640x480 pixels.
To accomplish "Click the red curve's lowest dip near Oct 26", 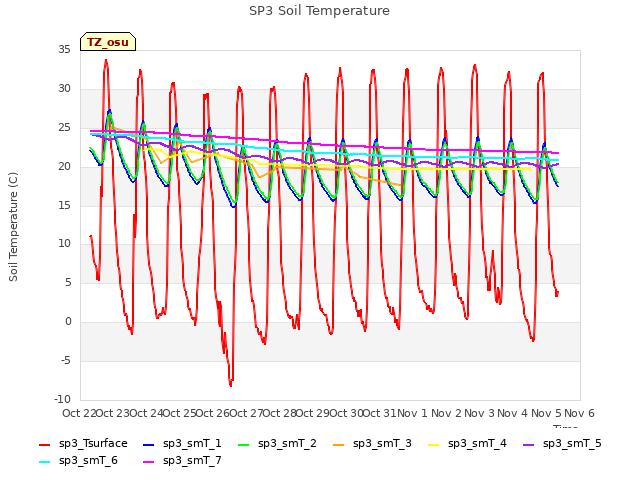I will [231, 384].
